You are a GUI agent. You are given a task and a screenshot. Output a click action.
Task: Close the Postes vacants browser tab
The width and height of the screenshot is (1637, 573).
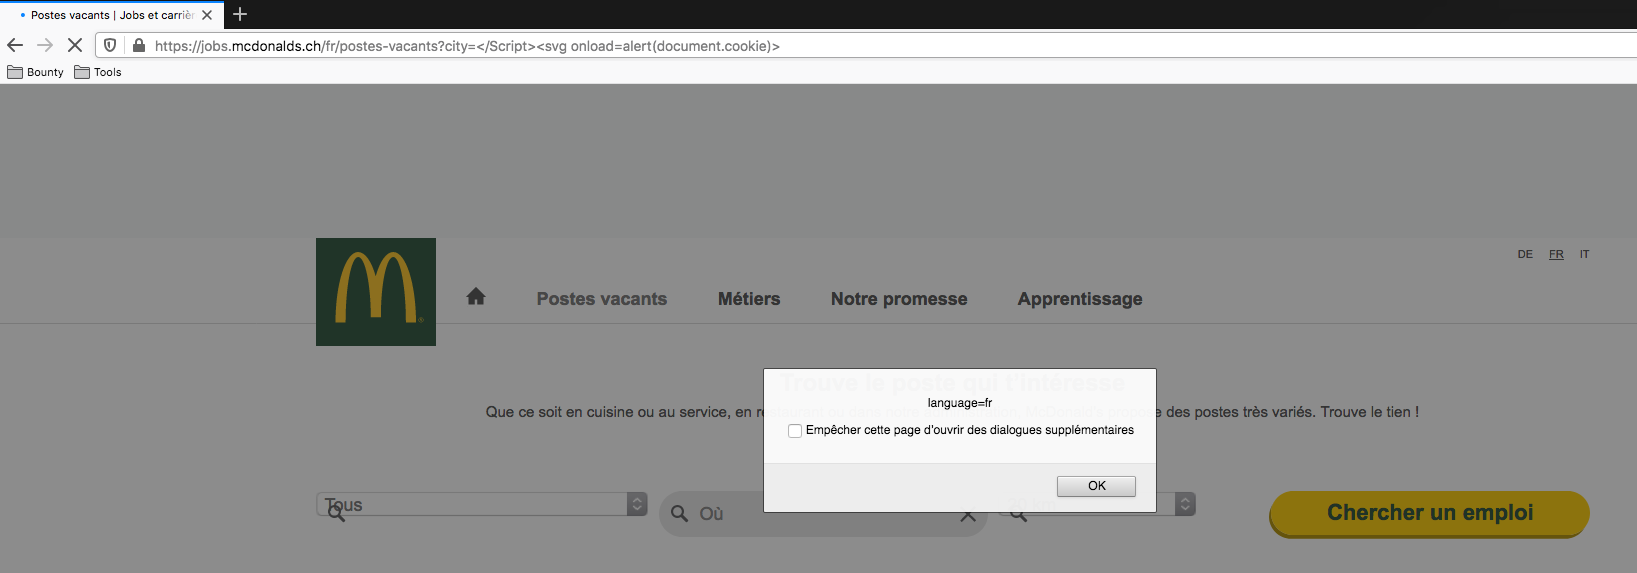207,15
